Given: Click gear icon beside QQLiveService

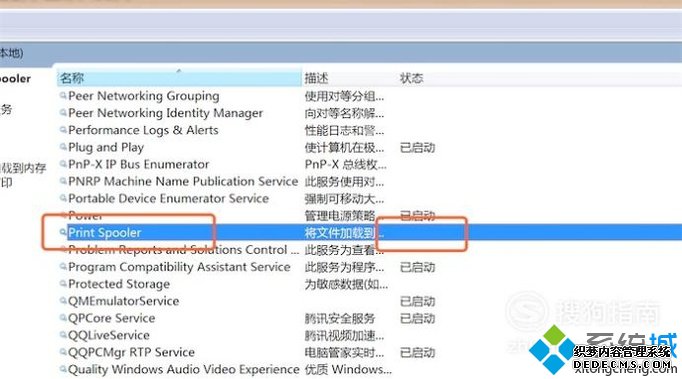Looking at the screenshot, I should pos(63,335).
